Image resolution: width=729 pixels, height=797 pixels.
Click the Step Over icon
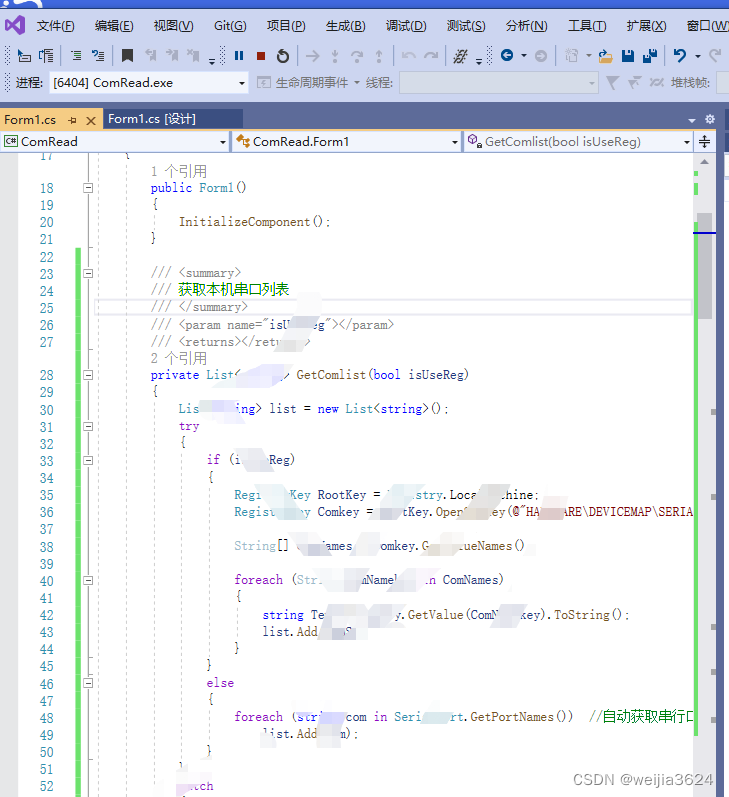click(357, 55)
